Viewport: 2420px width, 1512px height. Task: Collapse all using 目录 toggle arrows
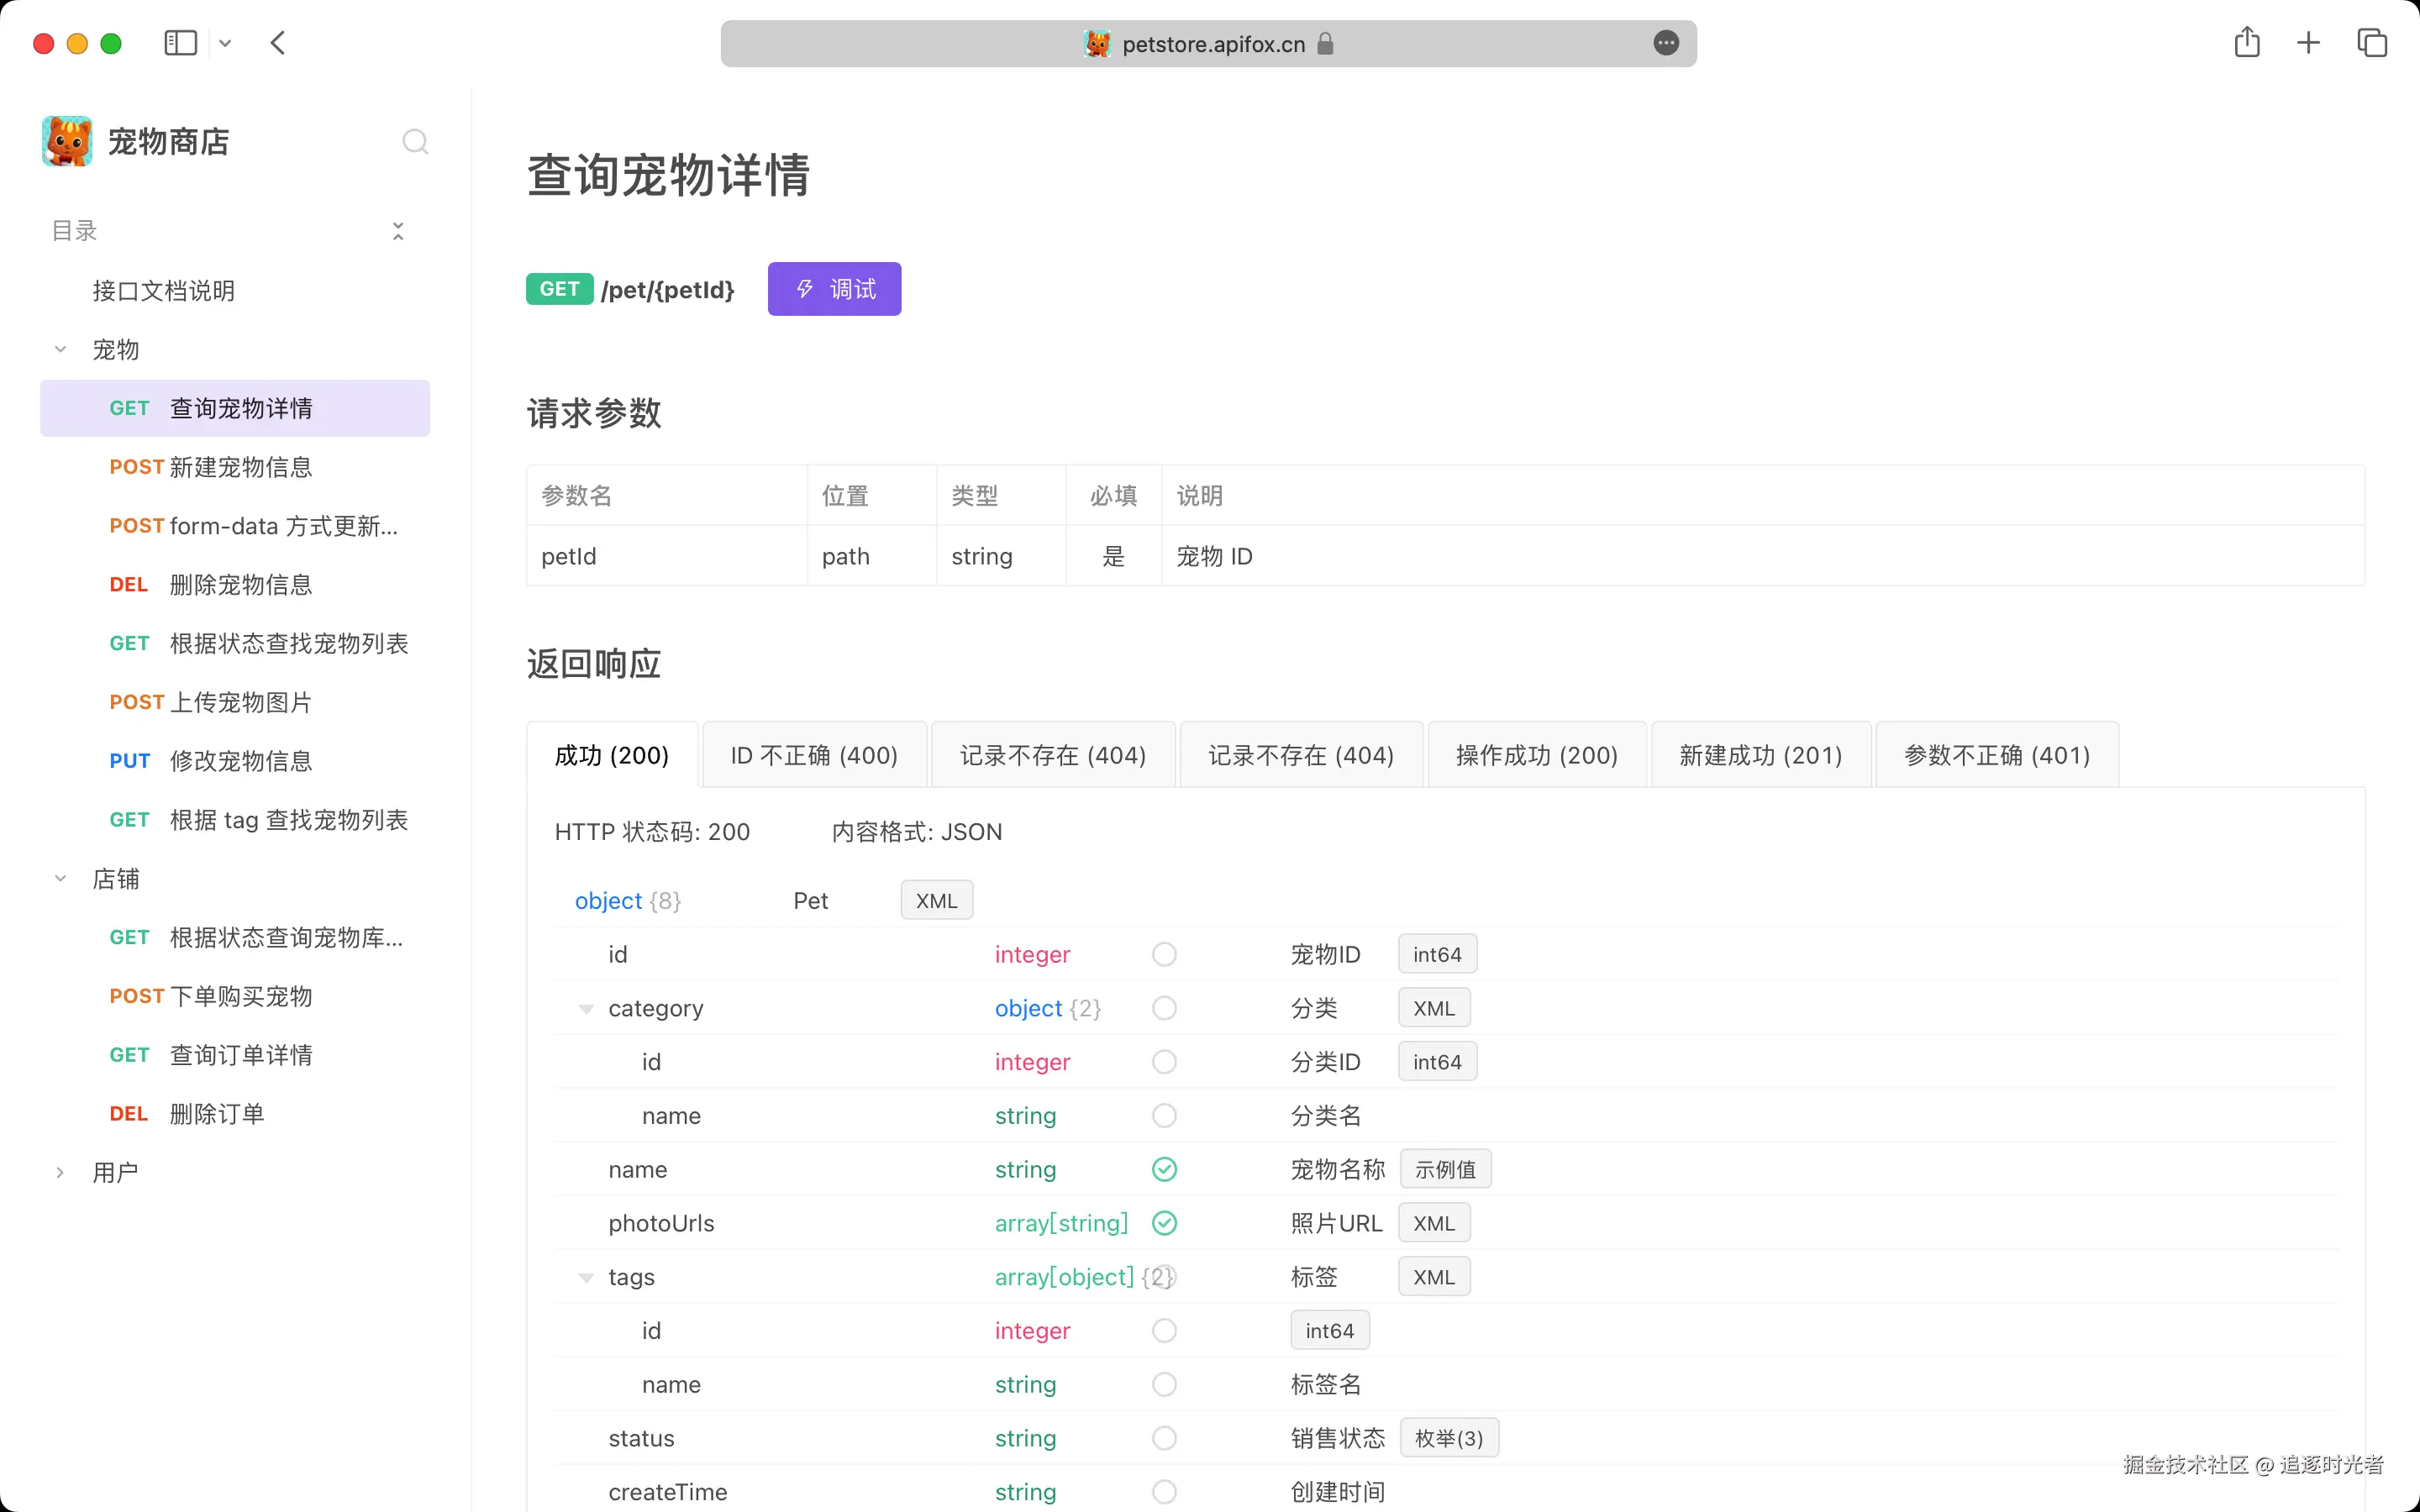pos(398,231)
